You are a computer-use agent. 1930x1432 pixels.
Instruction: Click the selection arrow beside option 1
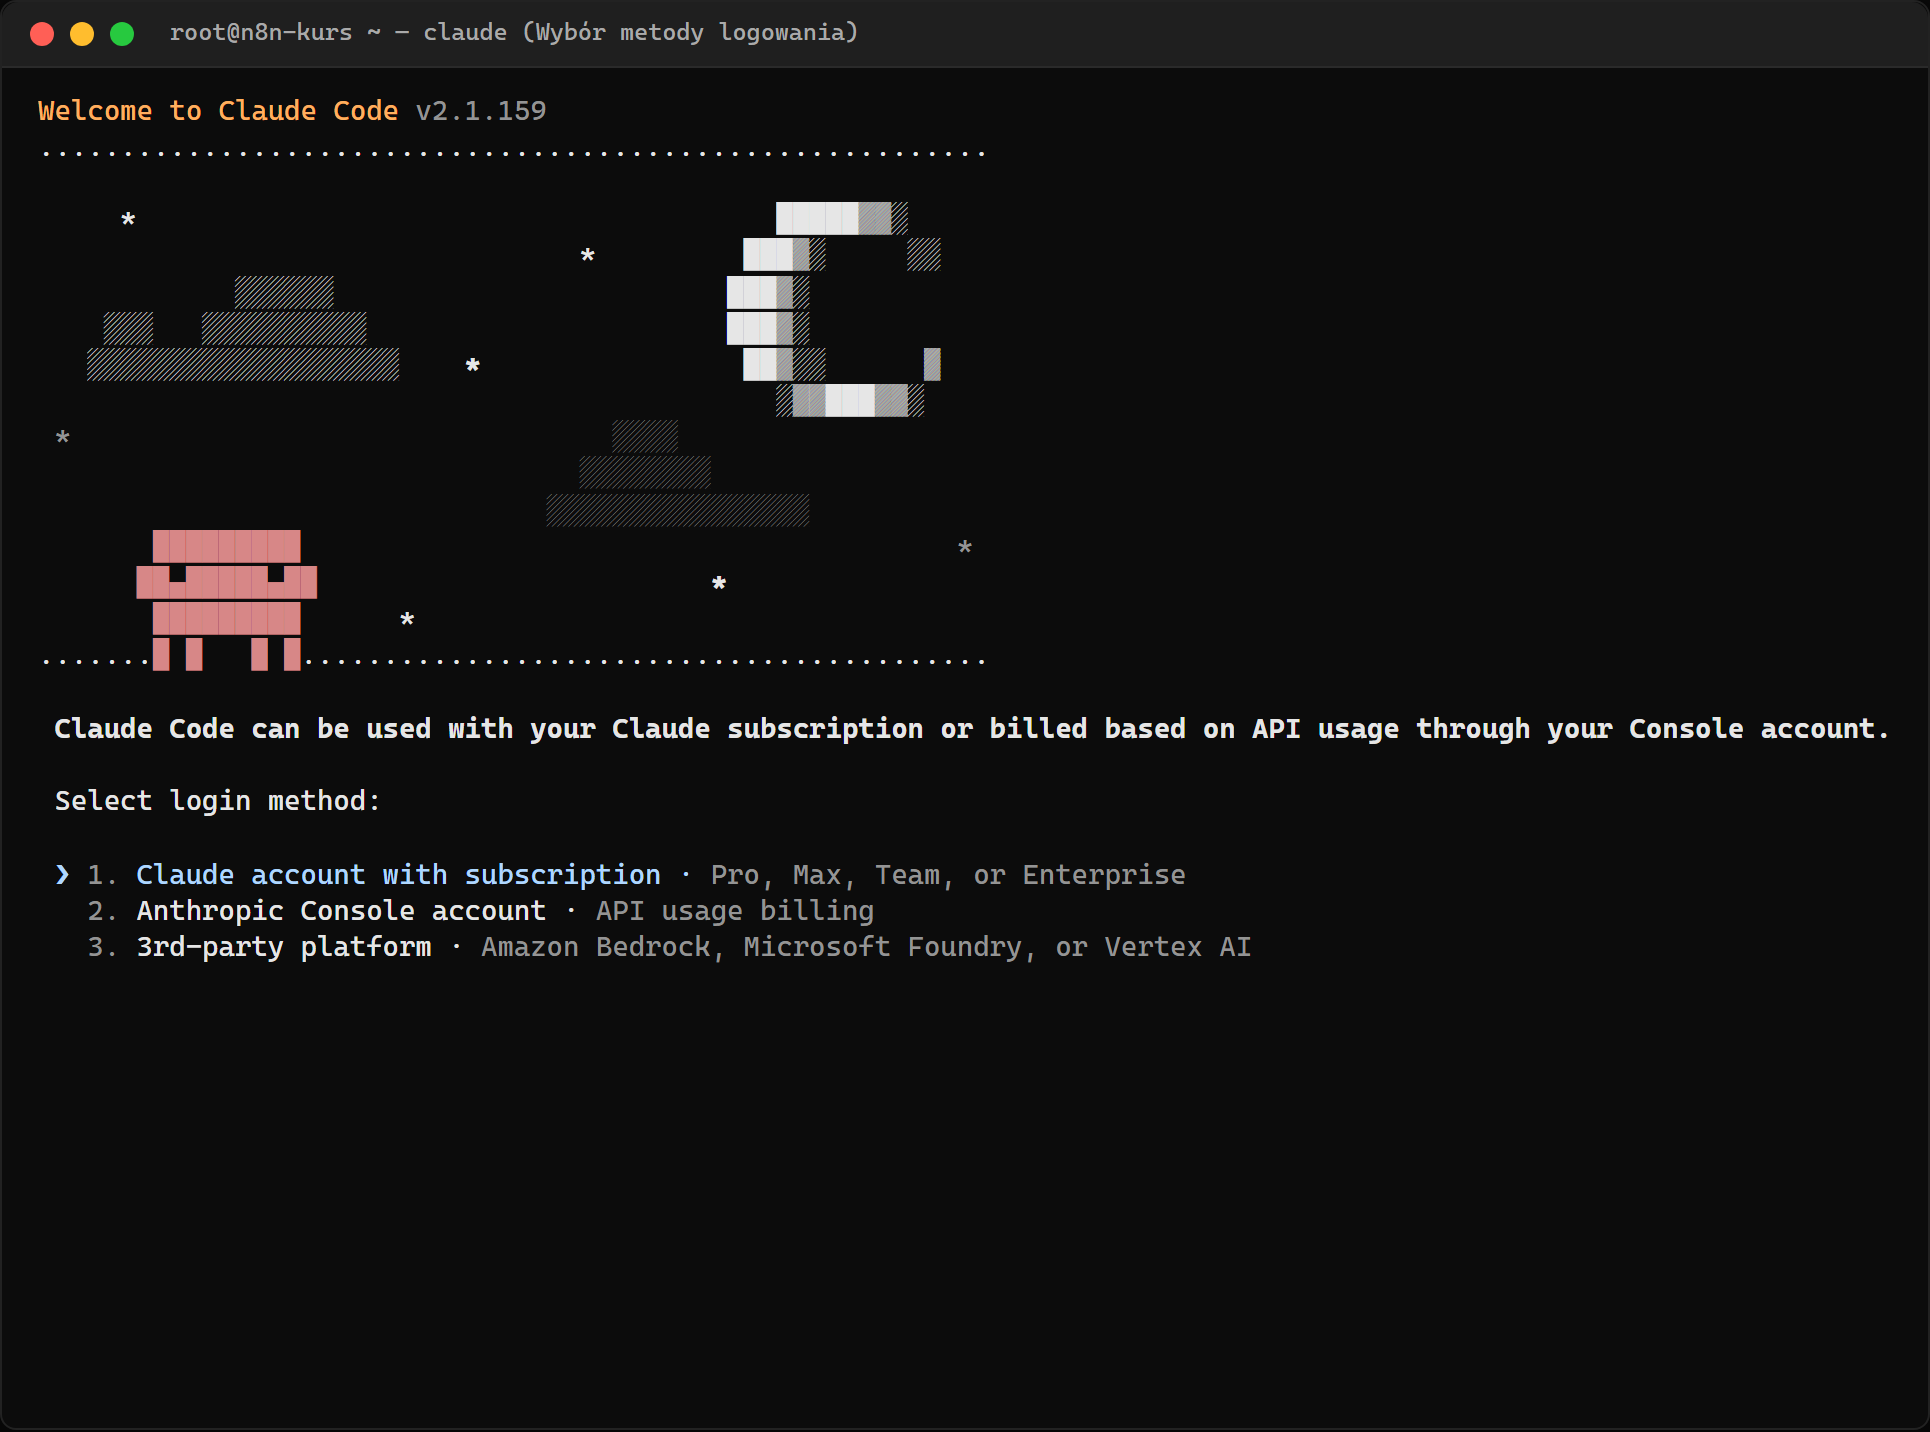coord(63,875)
